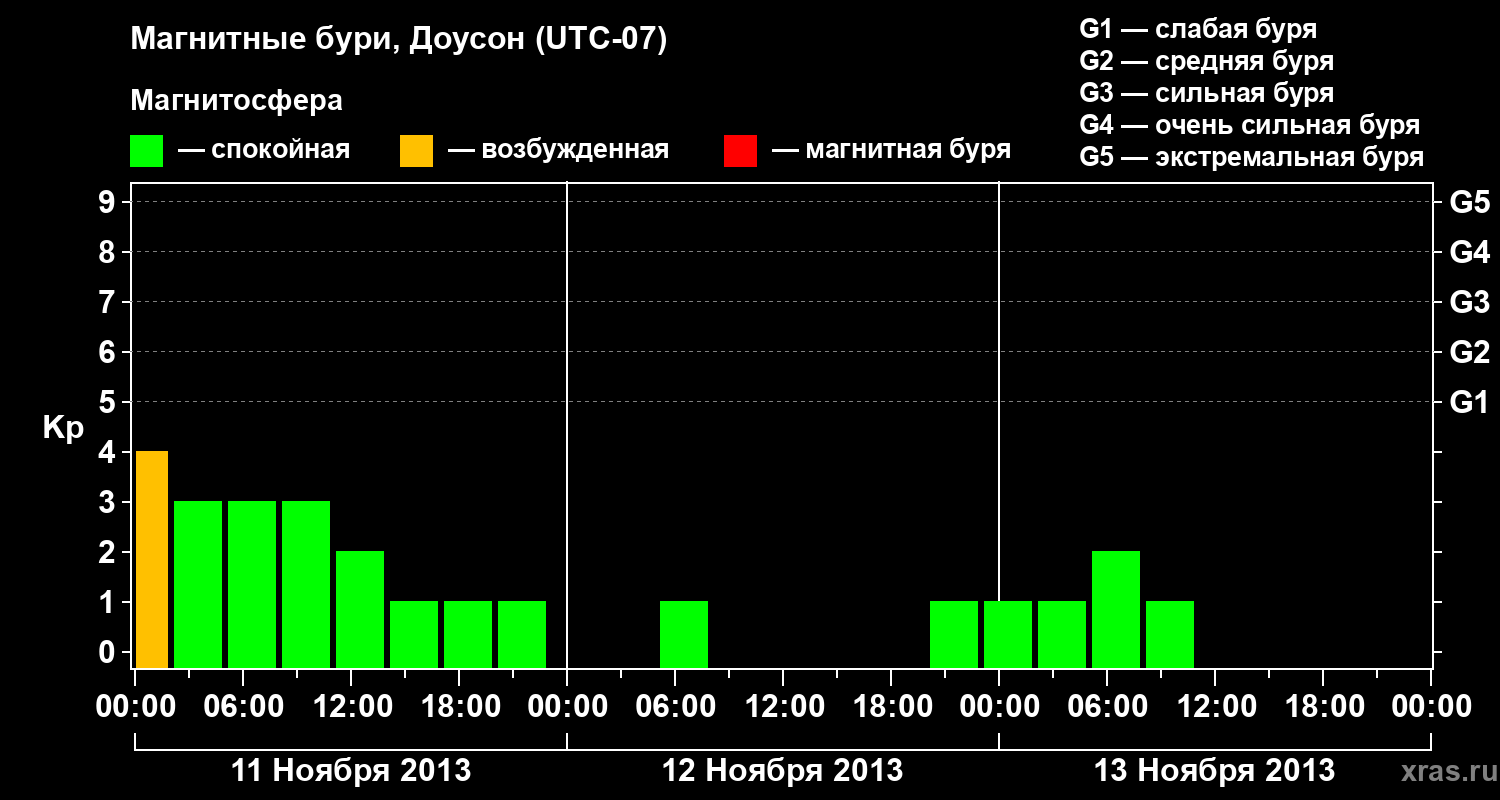Click the red 'магнитная буря' legend swatch
The image size is (1500, 800).
[740, 151]
